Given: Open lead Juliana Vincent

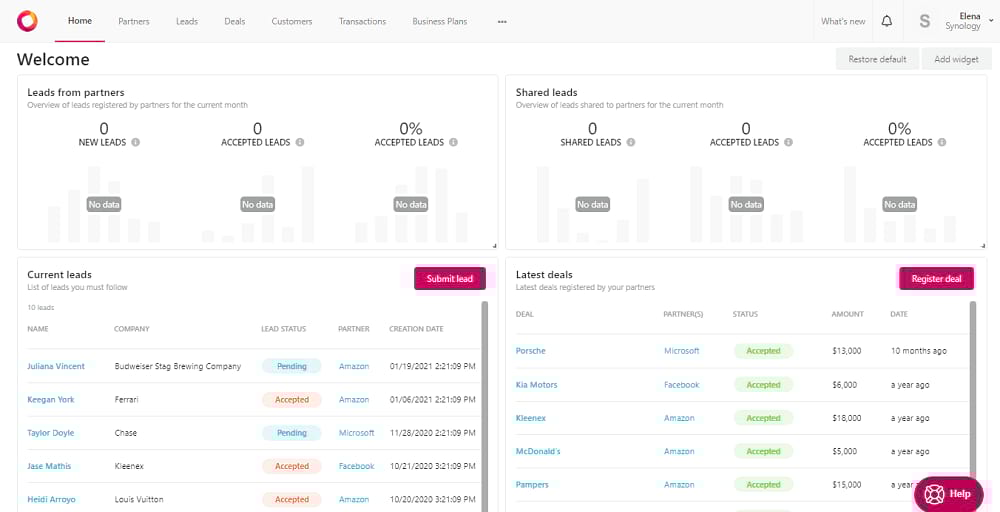Looking at the screenshot, I should click(55, 366).
